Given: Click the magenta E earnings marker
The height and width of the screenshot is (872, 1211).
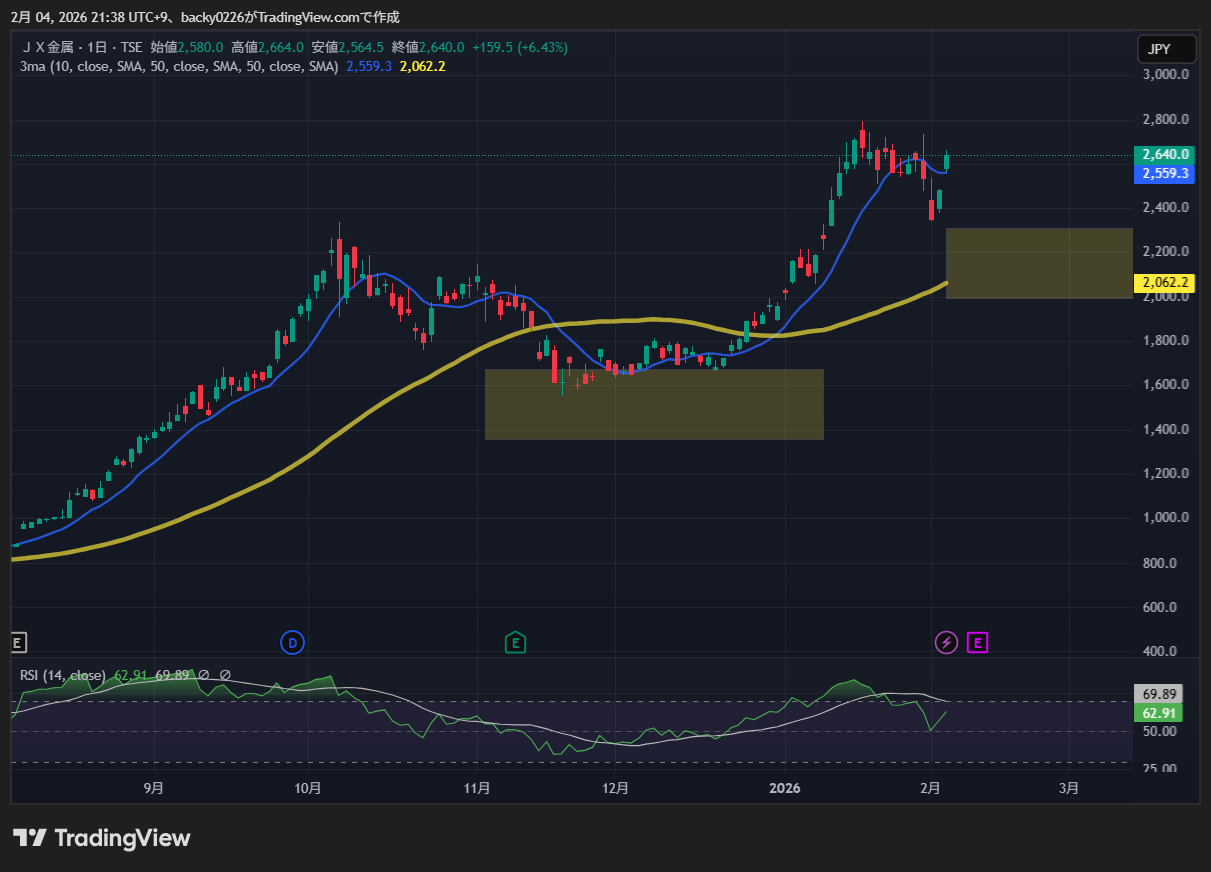Looking at the screenshot, I should pyautogui.click(x=977, y=643).
